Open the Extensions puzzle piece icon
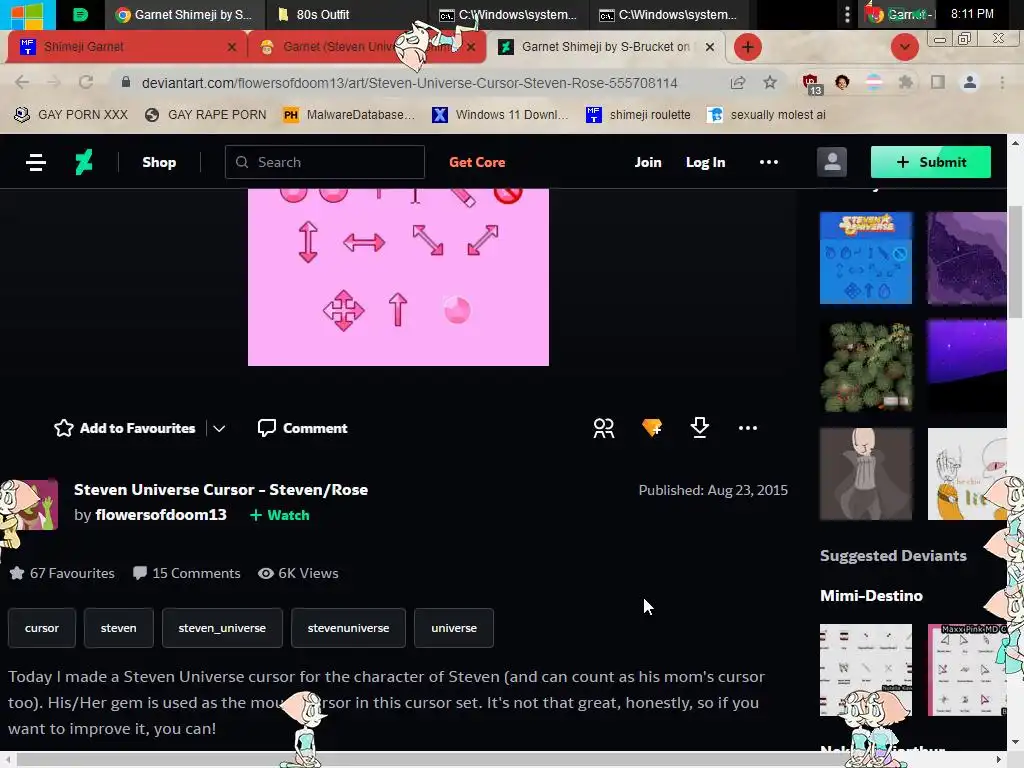 (x=906, y=82)
